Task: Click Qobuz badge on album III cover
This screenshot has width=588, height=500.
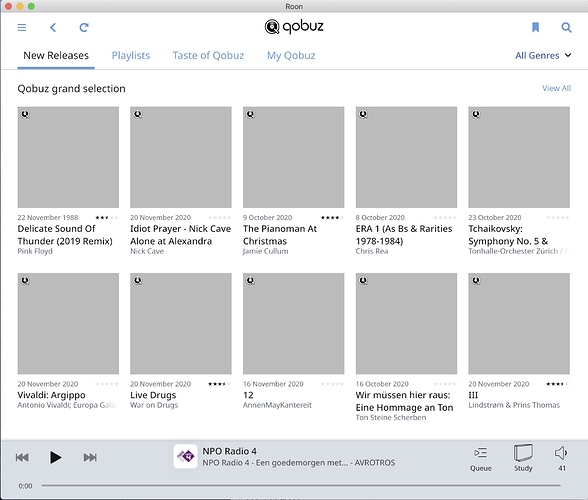Action: [476, 280]
